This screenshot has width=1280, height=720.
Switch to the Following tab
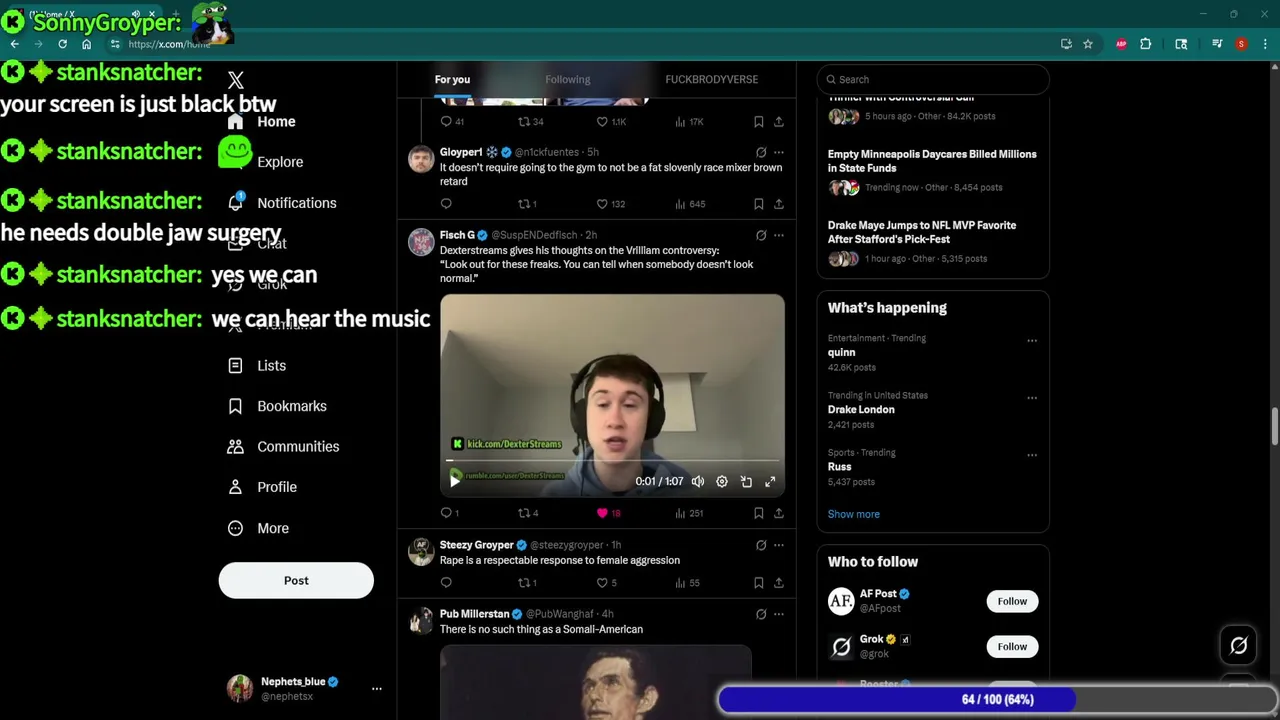coord(567,79)
